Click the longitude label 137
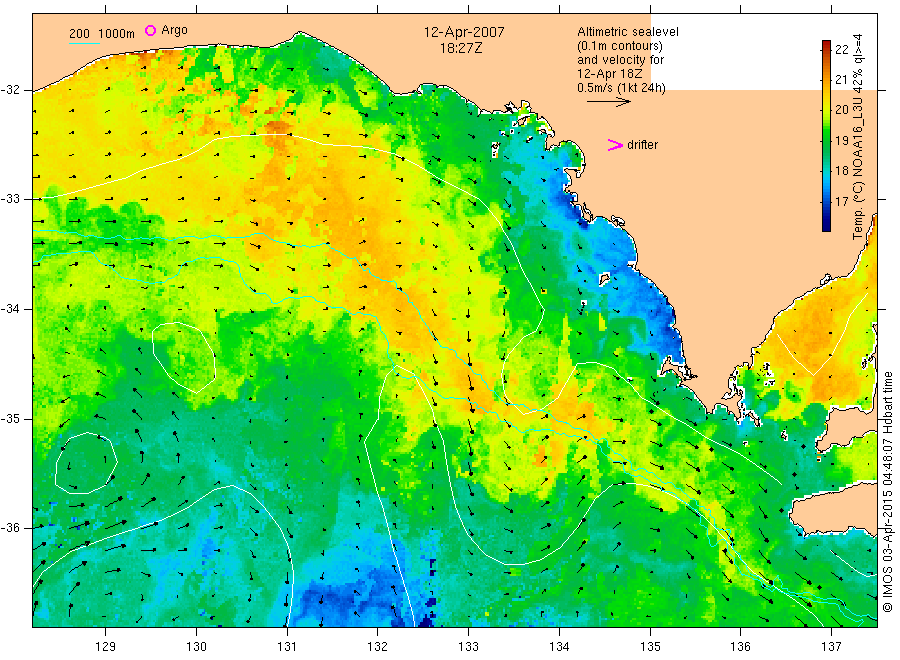900x660 pixels. click(831, 647)
